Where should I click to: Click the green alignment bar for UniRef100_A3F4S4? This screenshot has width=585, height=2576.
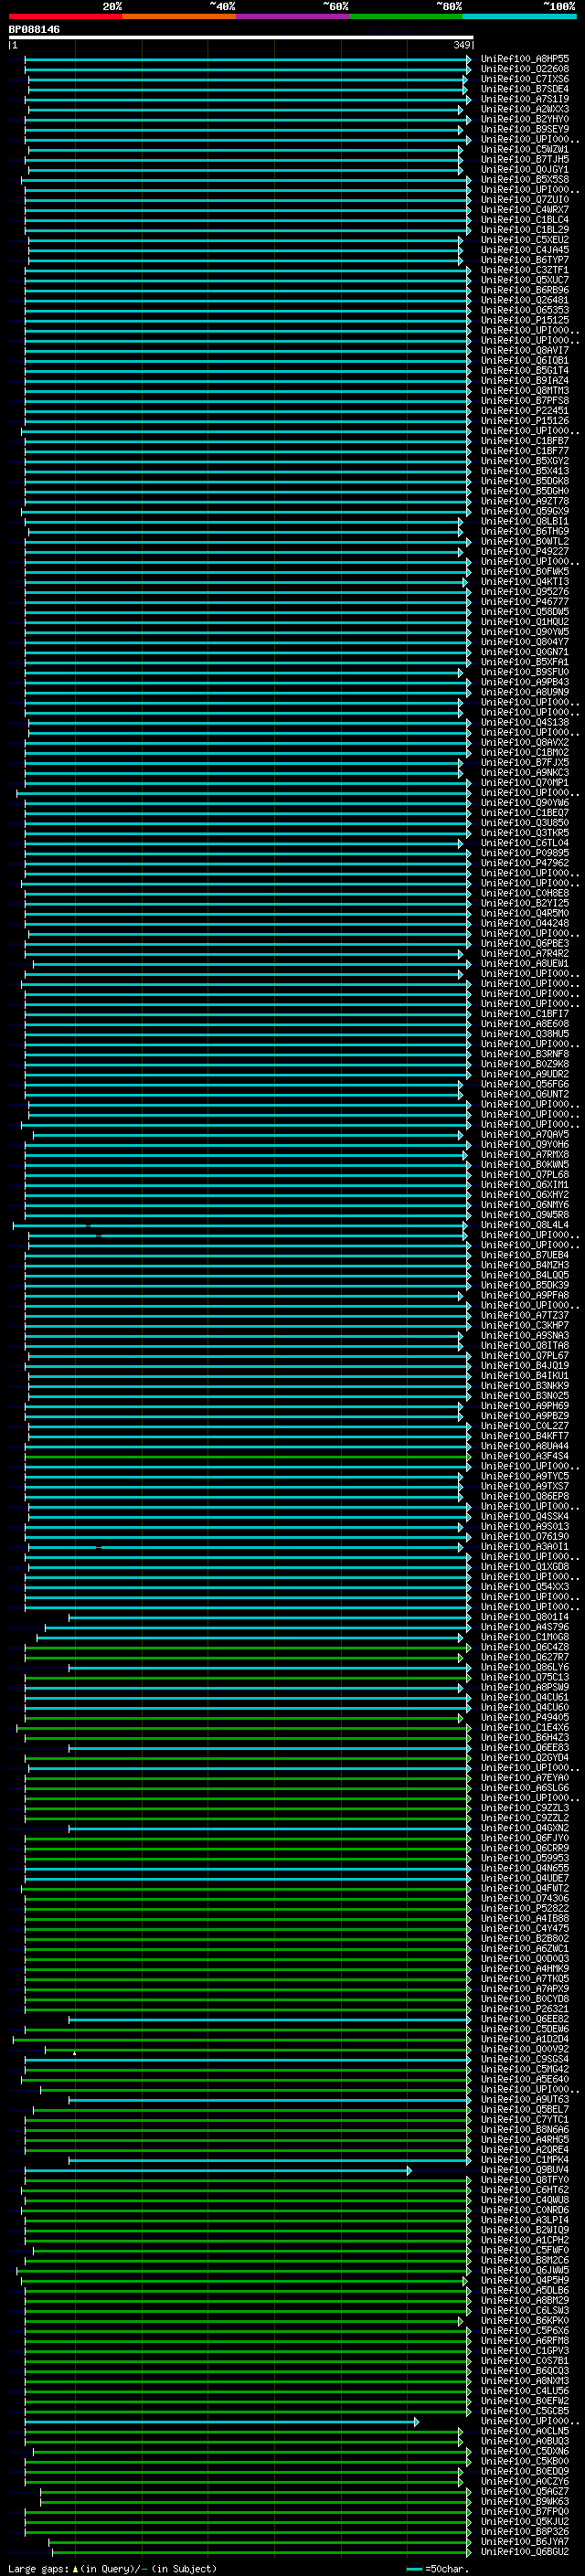pos(247,1457)
